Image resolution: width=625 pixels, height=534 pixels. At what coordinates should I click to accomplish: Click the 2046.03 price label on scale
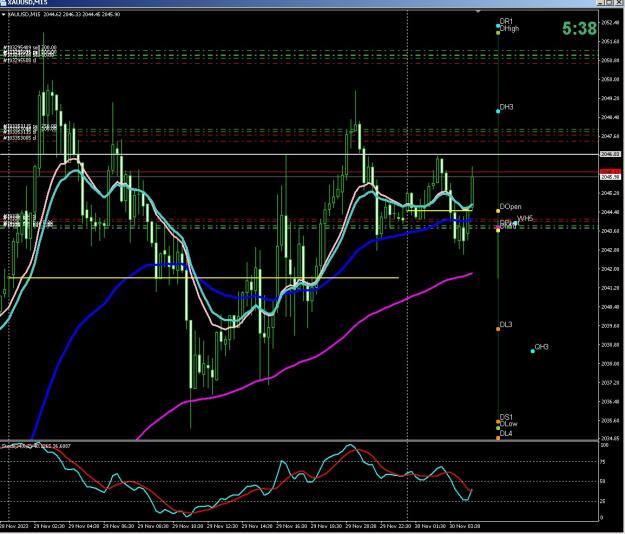pos(610,154)
